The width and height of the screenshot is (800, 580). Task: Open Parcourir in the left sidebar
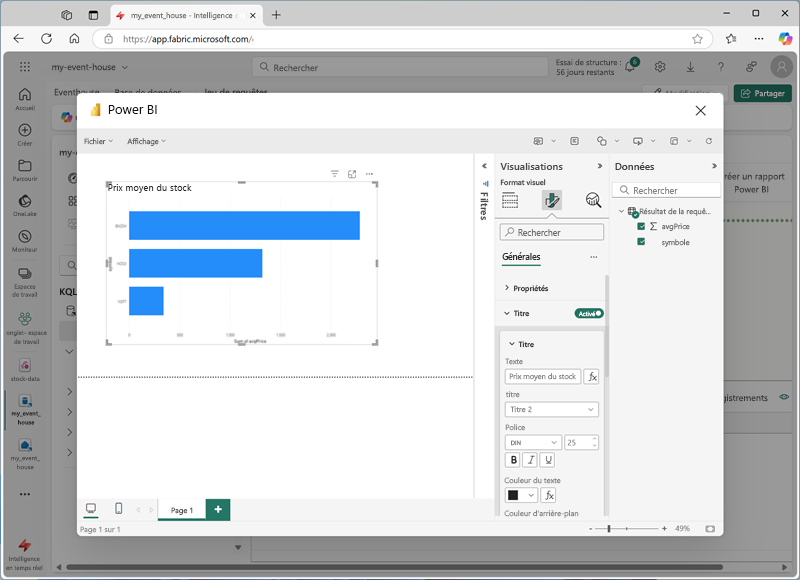25,170
